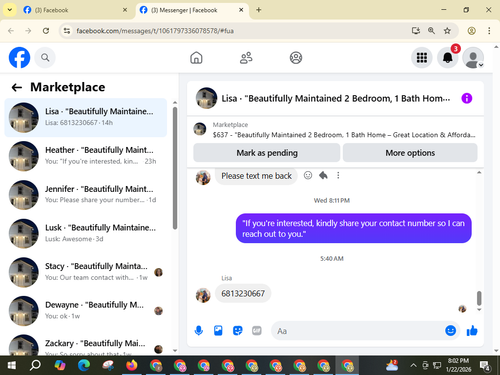Screen dimensions: 500x375
Task: Attach a file with the photo icon
Action: click(x=218, y=331)
